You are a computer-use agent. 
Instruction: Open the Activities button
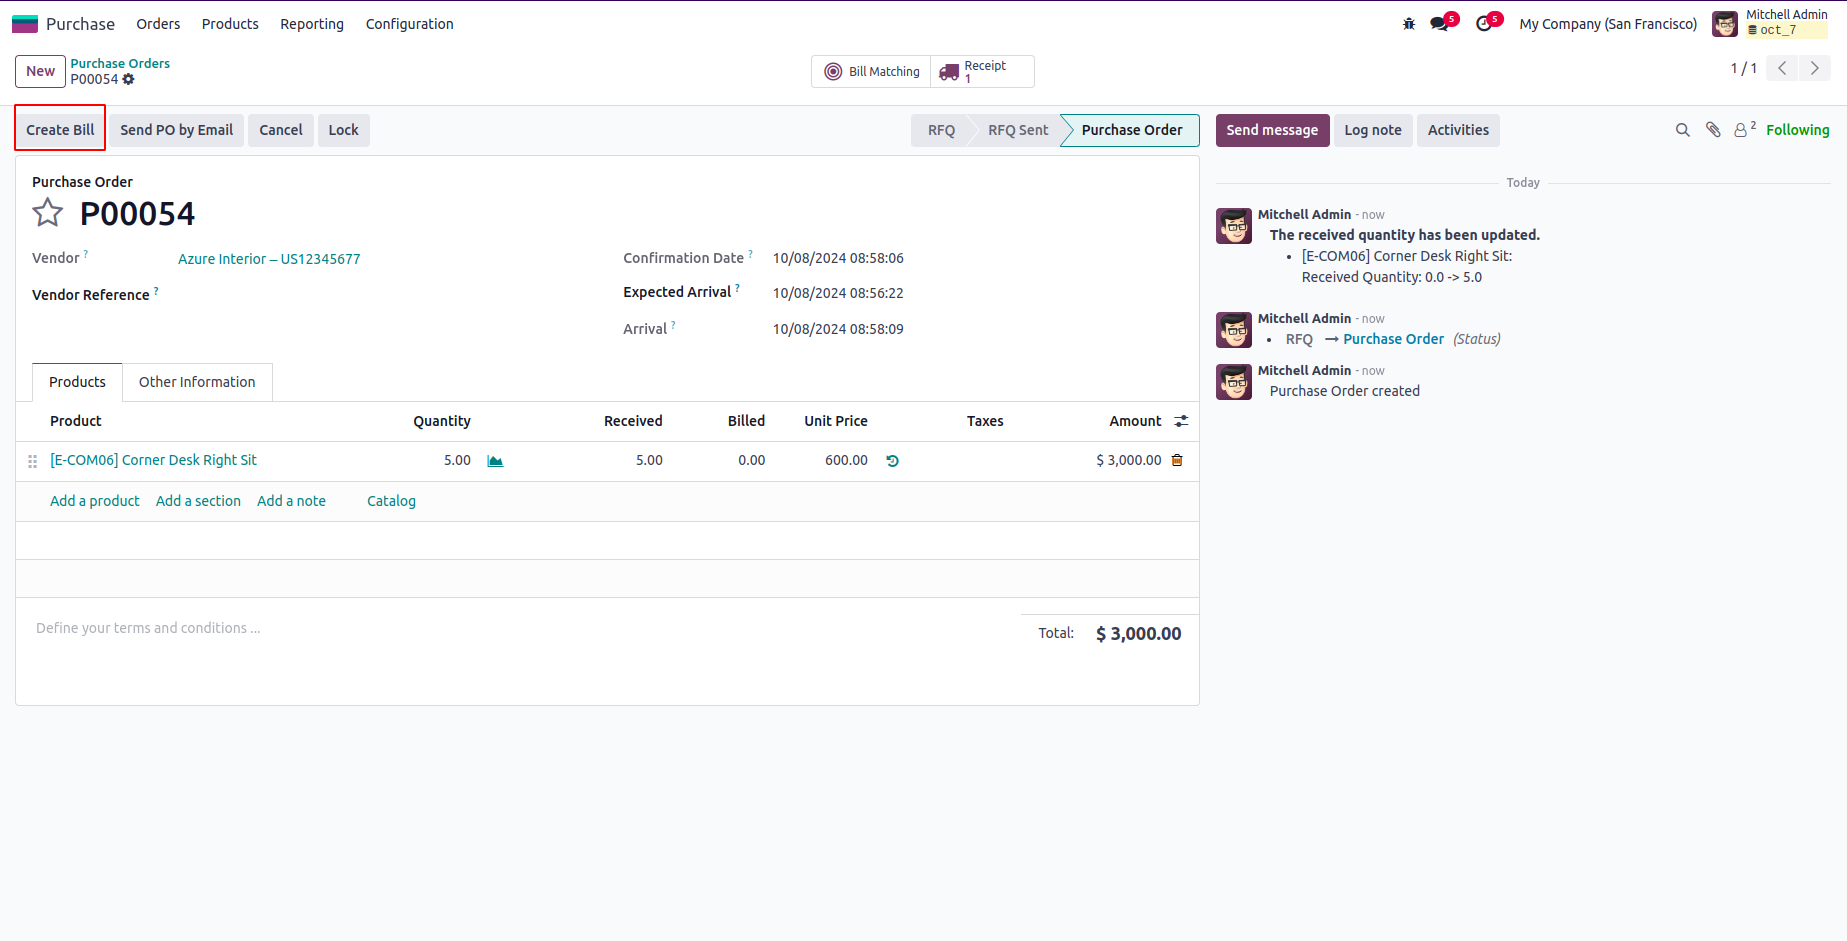(x=1458, y=130)
